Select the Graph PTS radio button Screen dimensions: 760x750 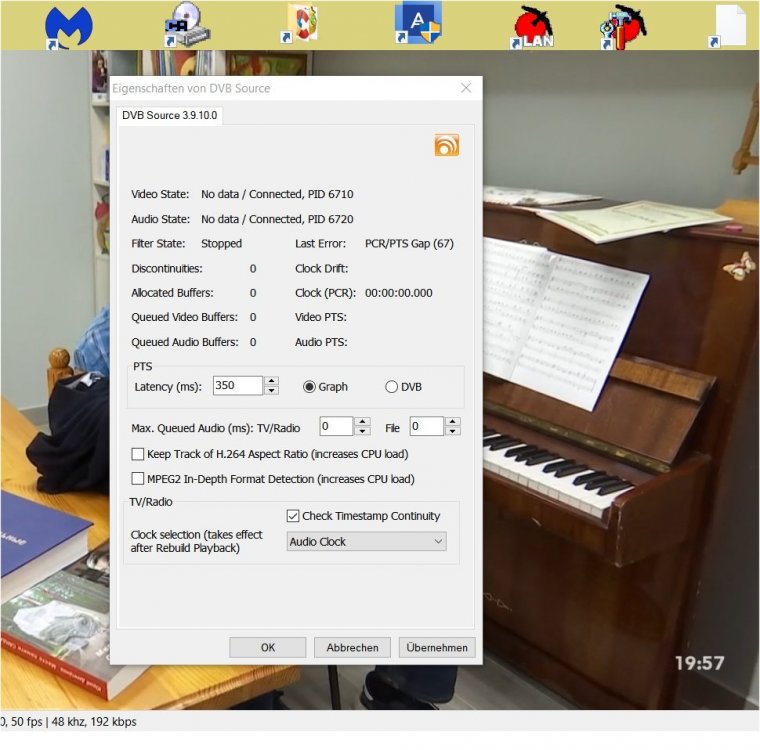[x=310, y=387]
